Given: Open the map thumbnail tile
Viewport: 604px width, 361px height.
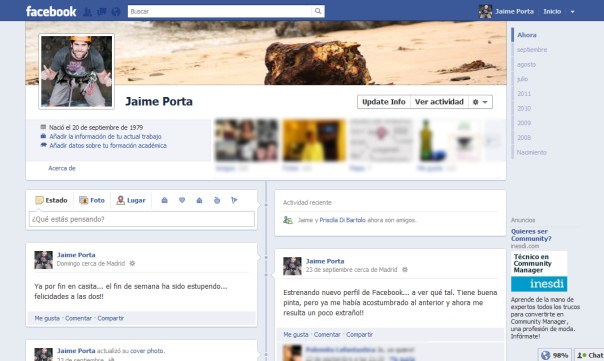Looking at the screenshot, I should tap(381, 140).
